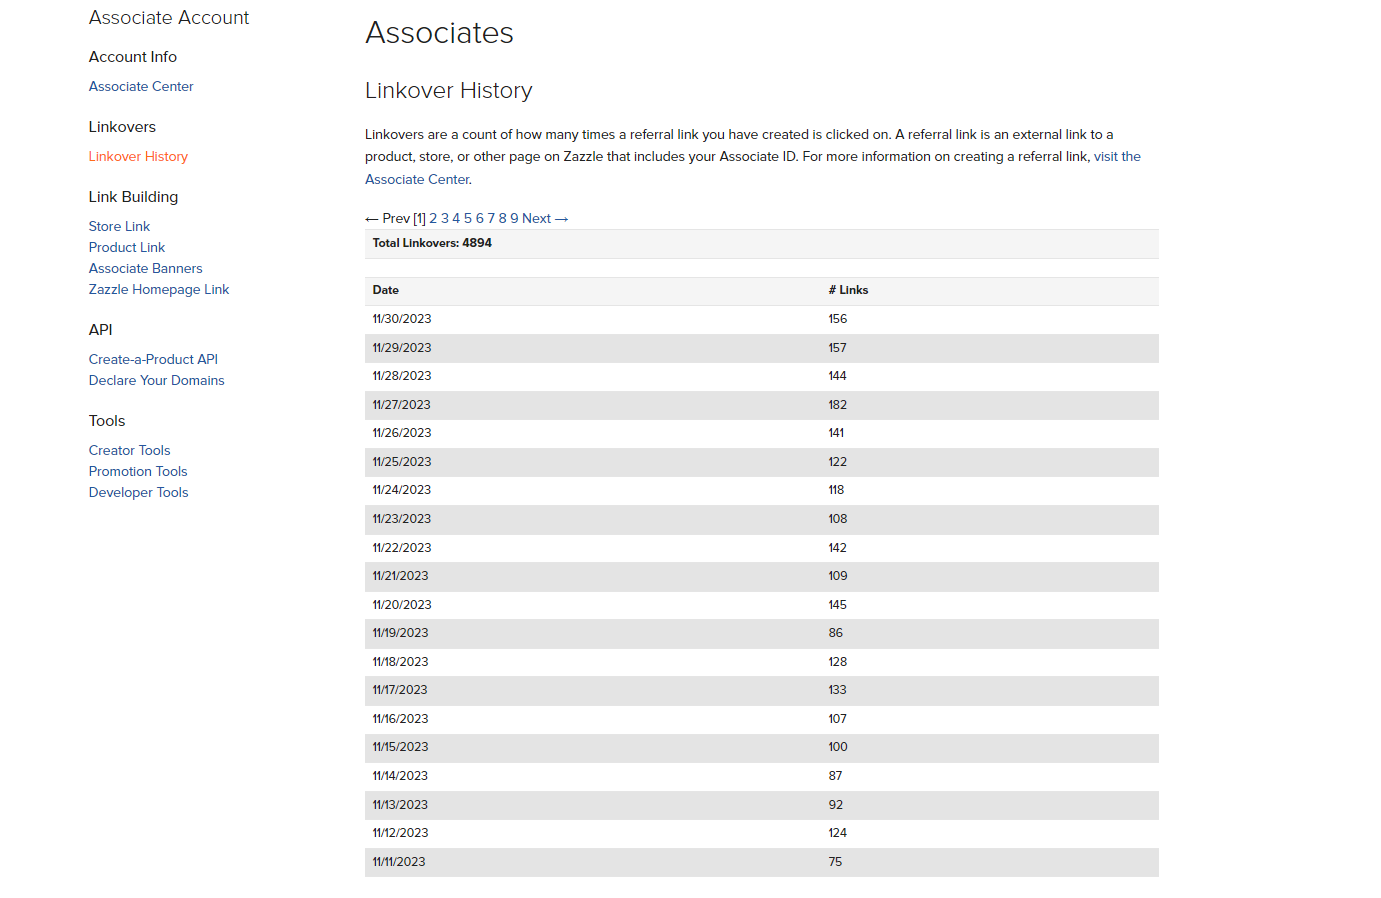Select date cell 11/15/2023

pos(400,747)
